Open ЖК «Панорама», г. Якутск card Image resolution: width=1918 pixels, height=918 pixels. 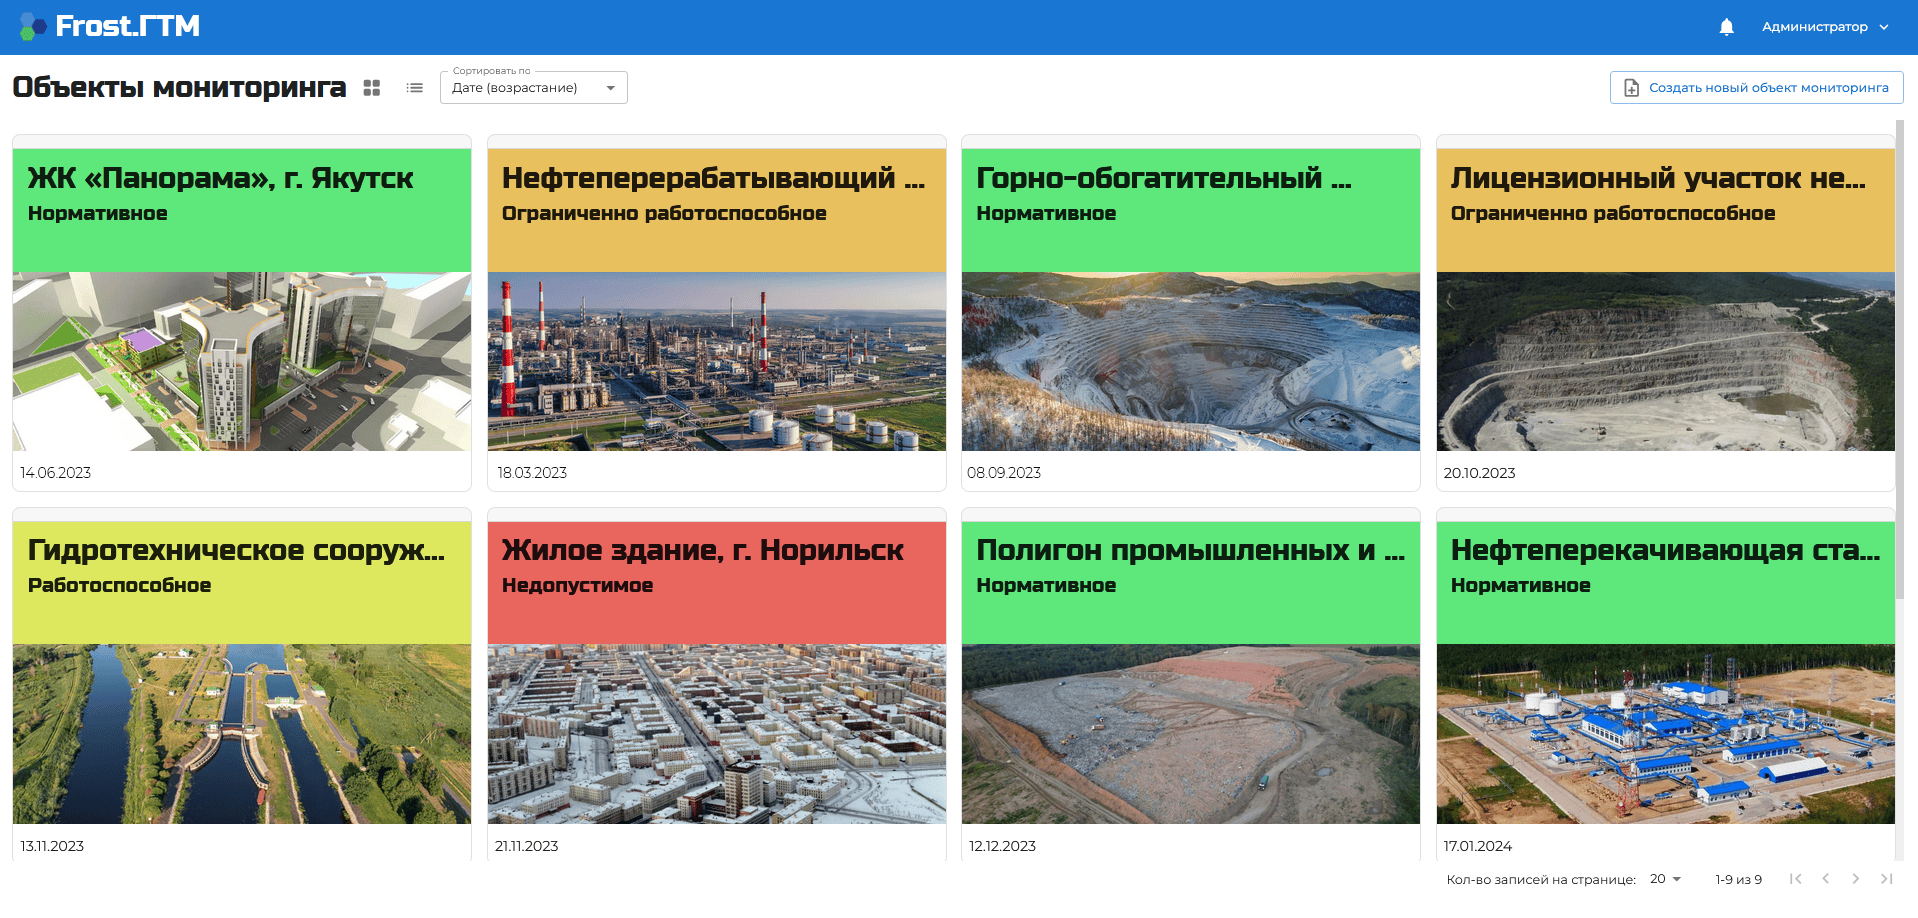242,313
